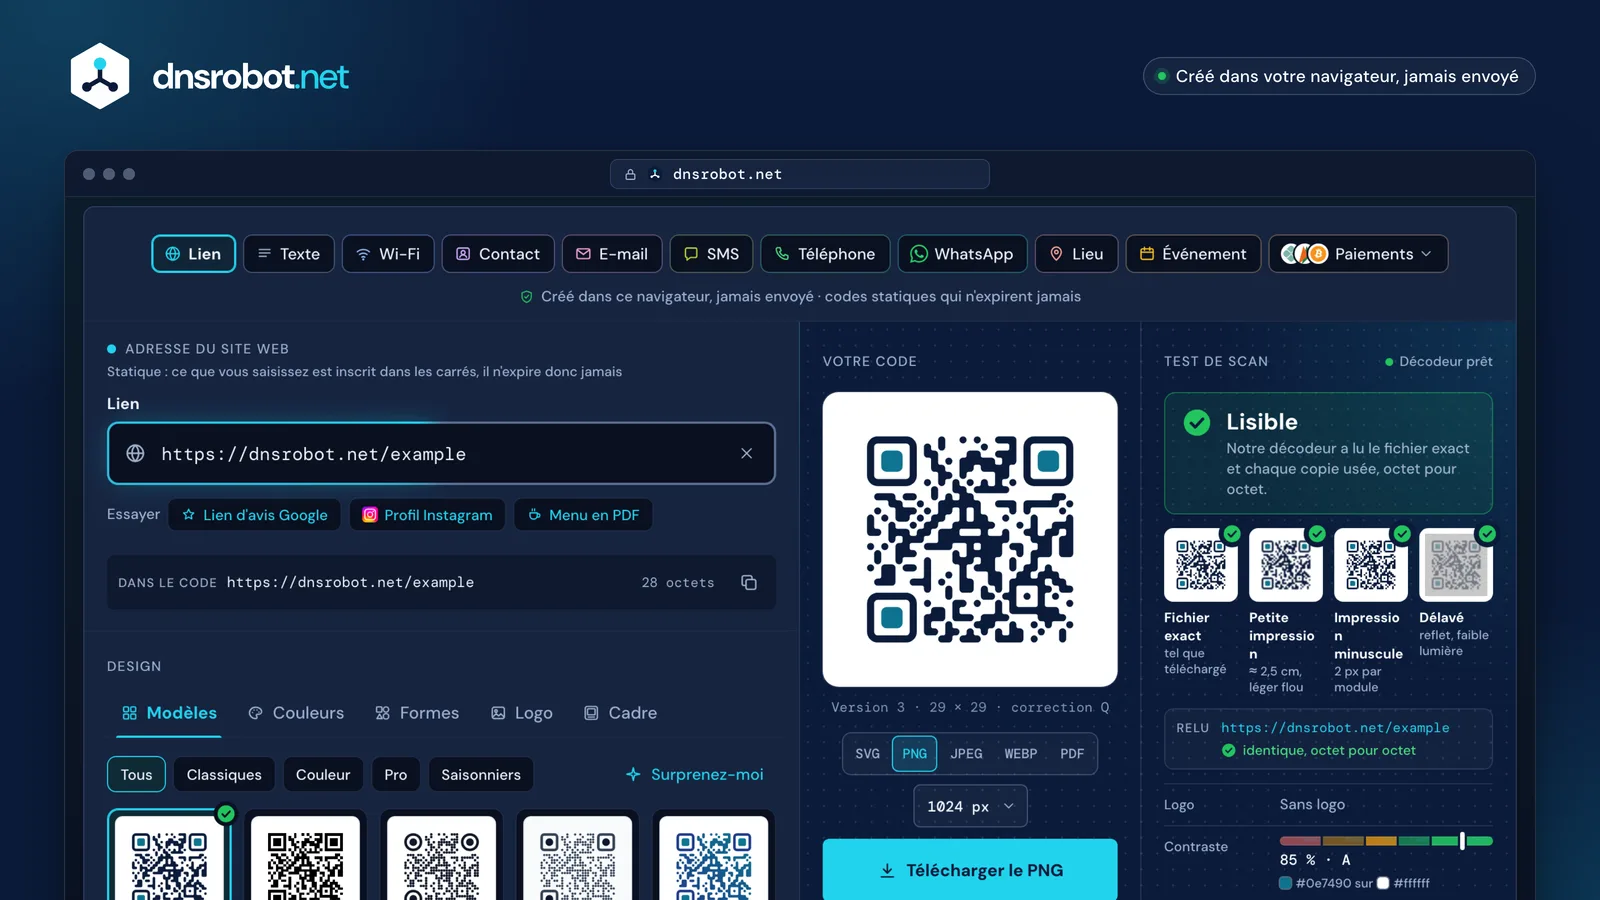Select JPEG export format

pyautogui.click(x=966, y=754)
